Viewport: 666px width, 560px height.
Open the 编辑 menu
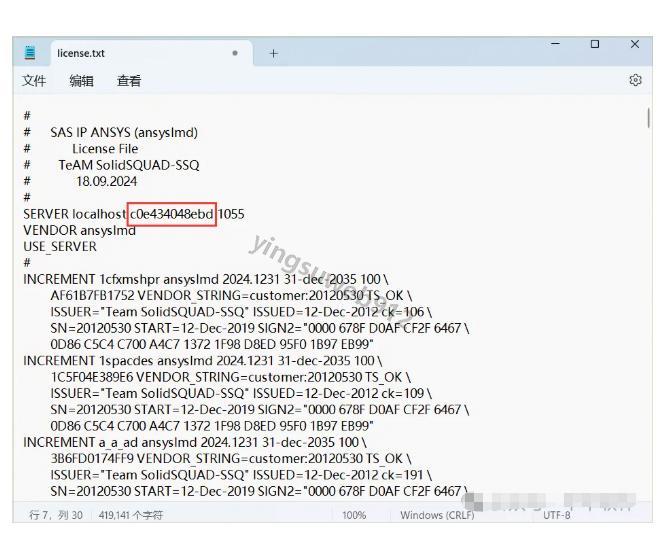click(x=82, y=80)
